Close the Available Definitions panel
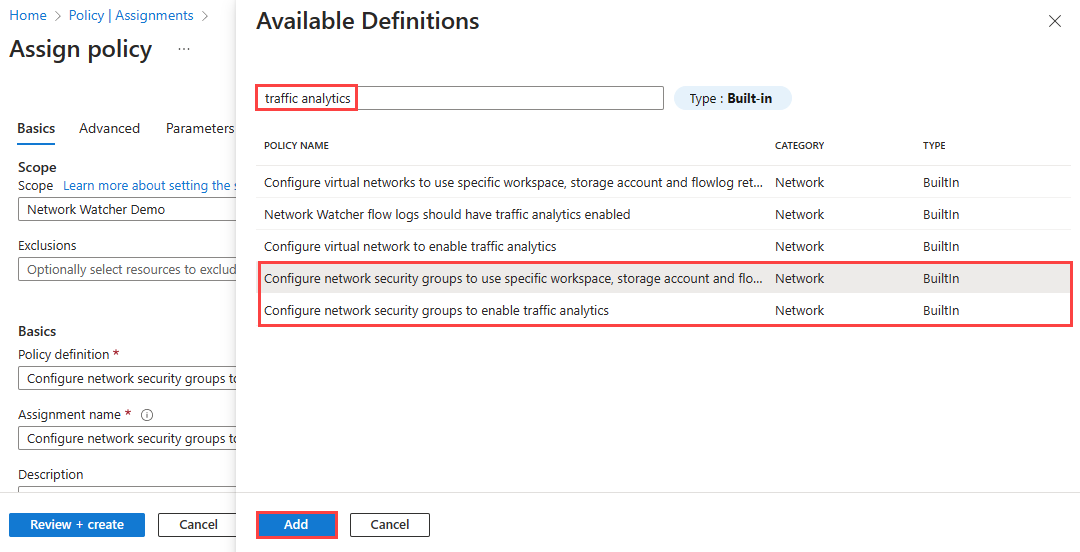This screenshot has width=1080, height=552. [x=1054, y=21]
